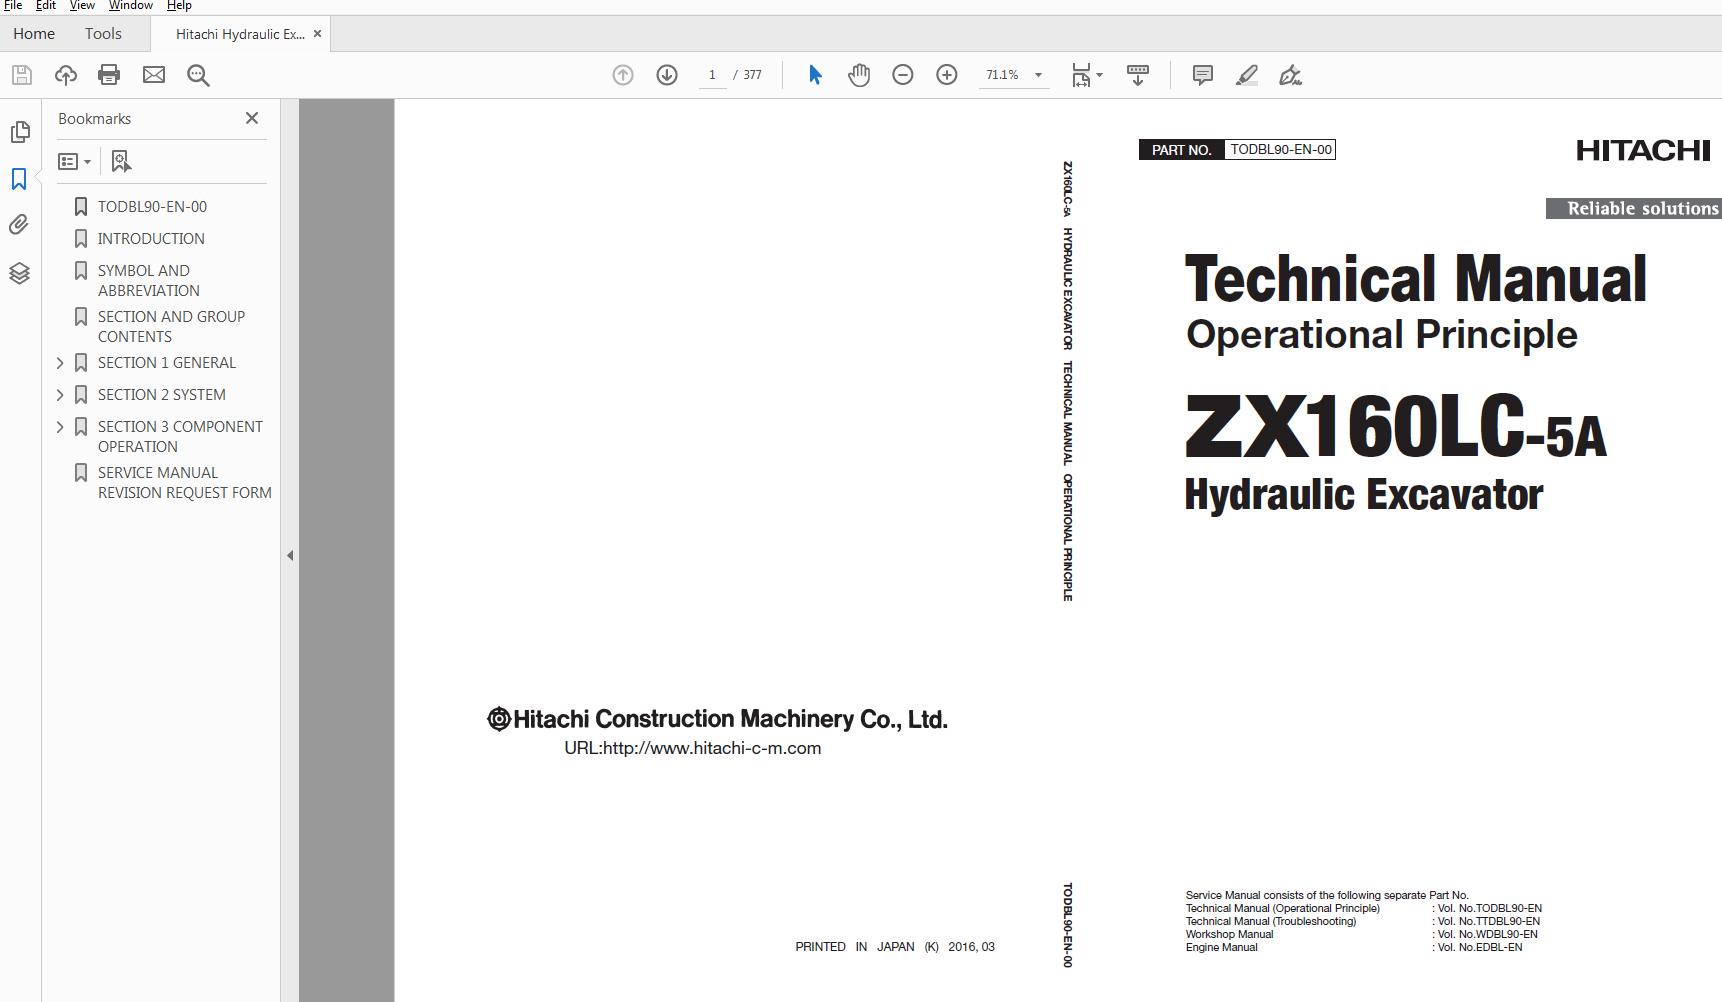This screenshot has width=1722, height=1002.
Task: Open the Attachments panel paperclip icon
Action: (x=19, y=225)
